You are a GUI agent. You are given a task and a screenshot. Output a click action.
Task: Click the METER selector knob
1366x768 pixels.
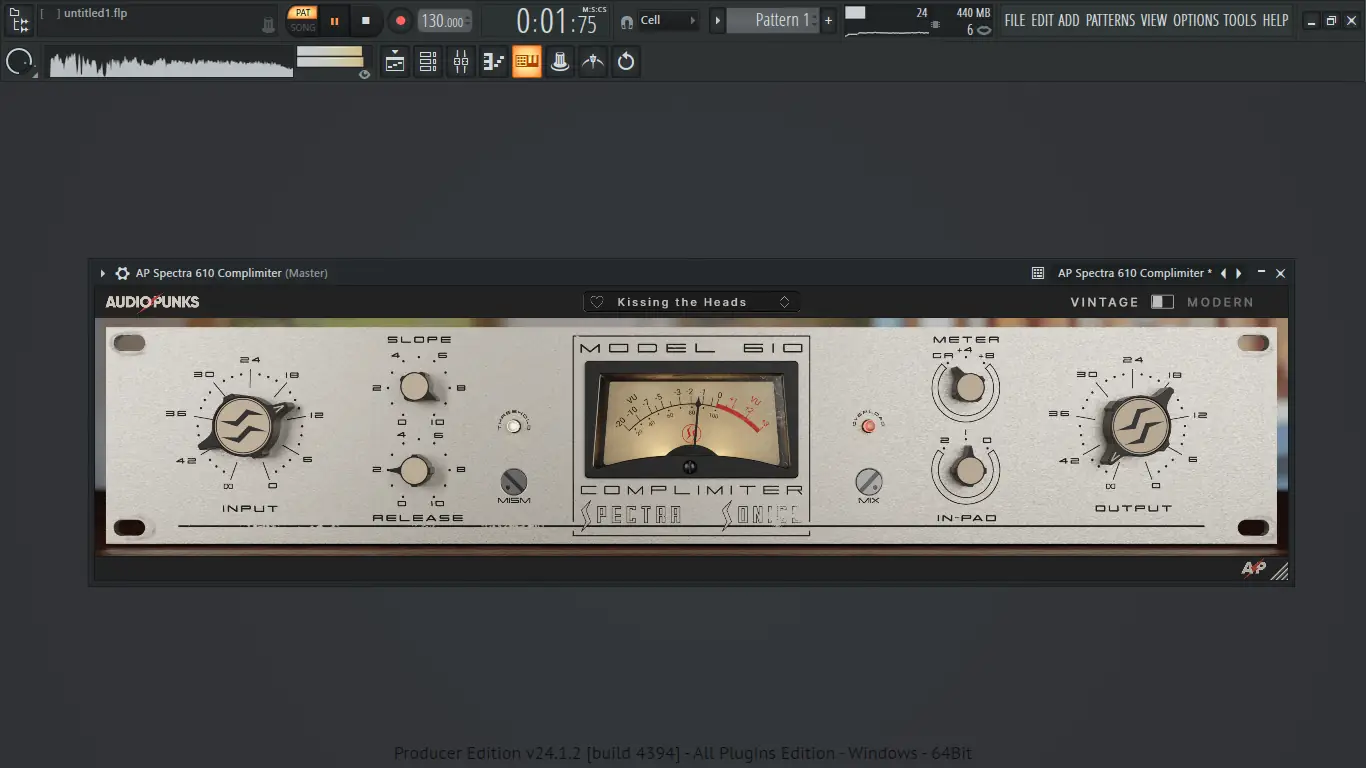pos(967,386)
